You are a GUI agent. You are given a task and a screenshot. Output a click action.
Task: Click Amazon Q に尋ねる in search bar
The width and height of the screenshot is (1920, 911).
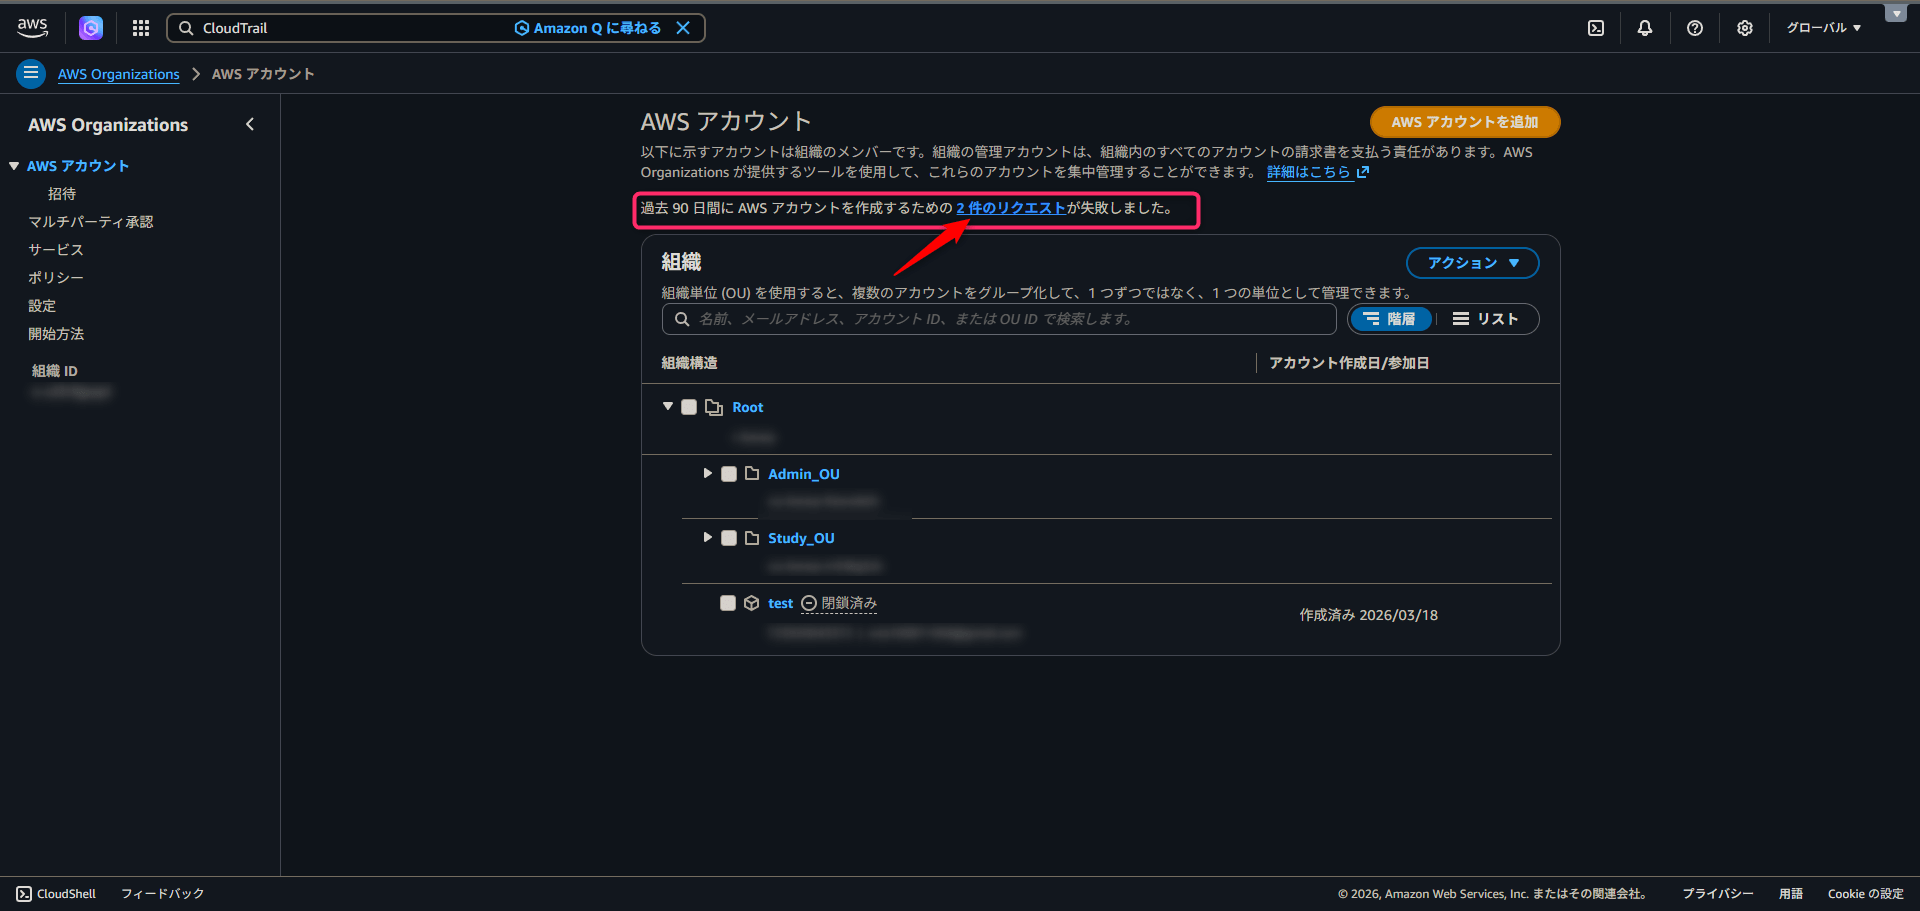(x=588, y=28)
